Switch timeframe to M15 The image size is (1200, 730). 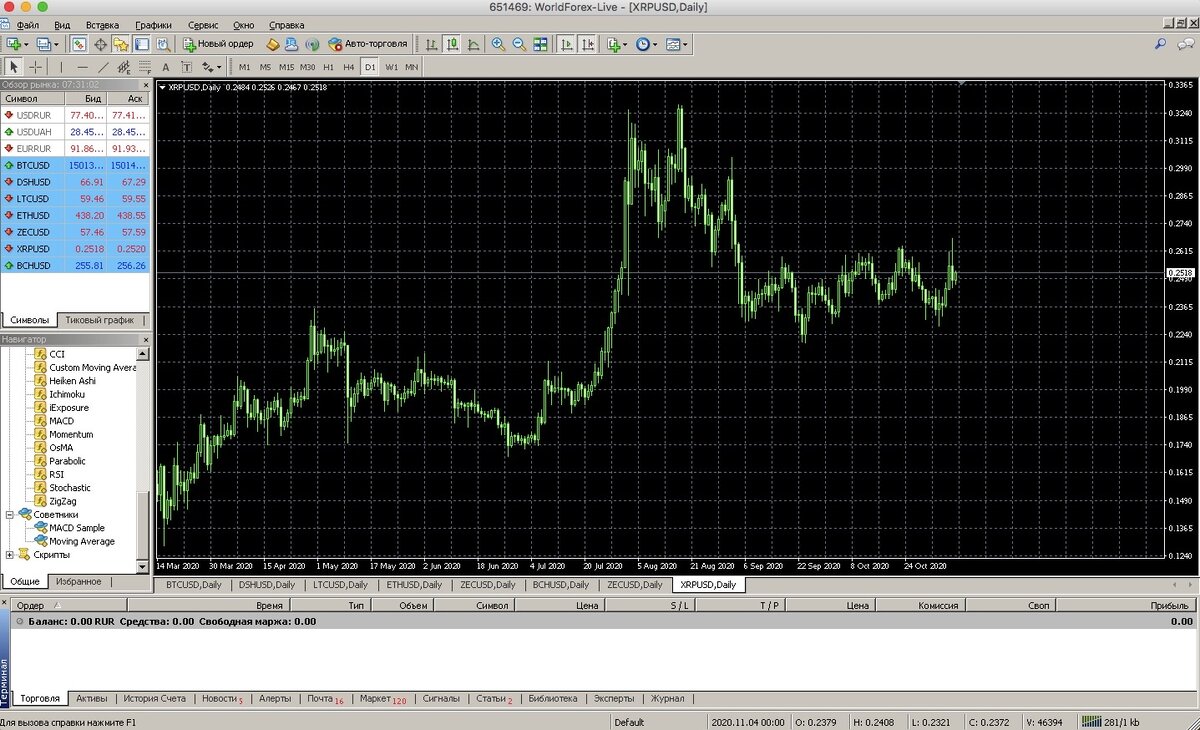tap(286, 67)
